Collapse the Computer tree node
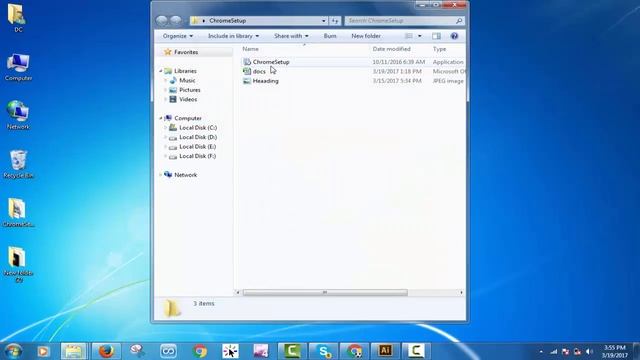Viewport: 640px width, 360px height. pyautogui.click(x=160, y=118)
